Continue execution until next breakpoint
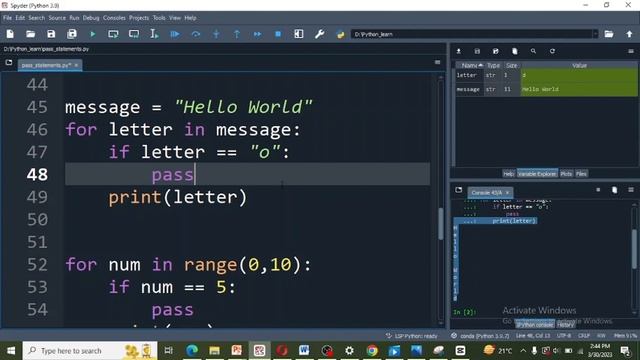The image size is (640, 360). [258, 34]
